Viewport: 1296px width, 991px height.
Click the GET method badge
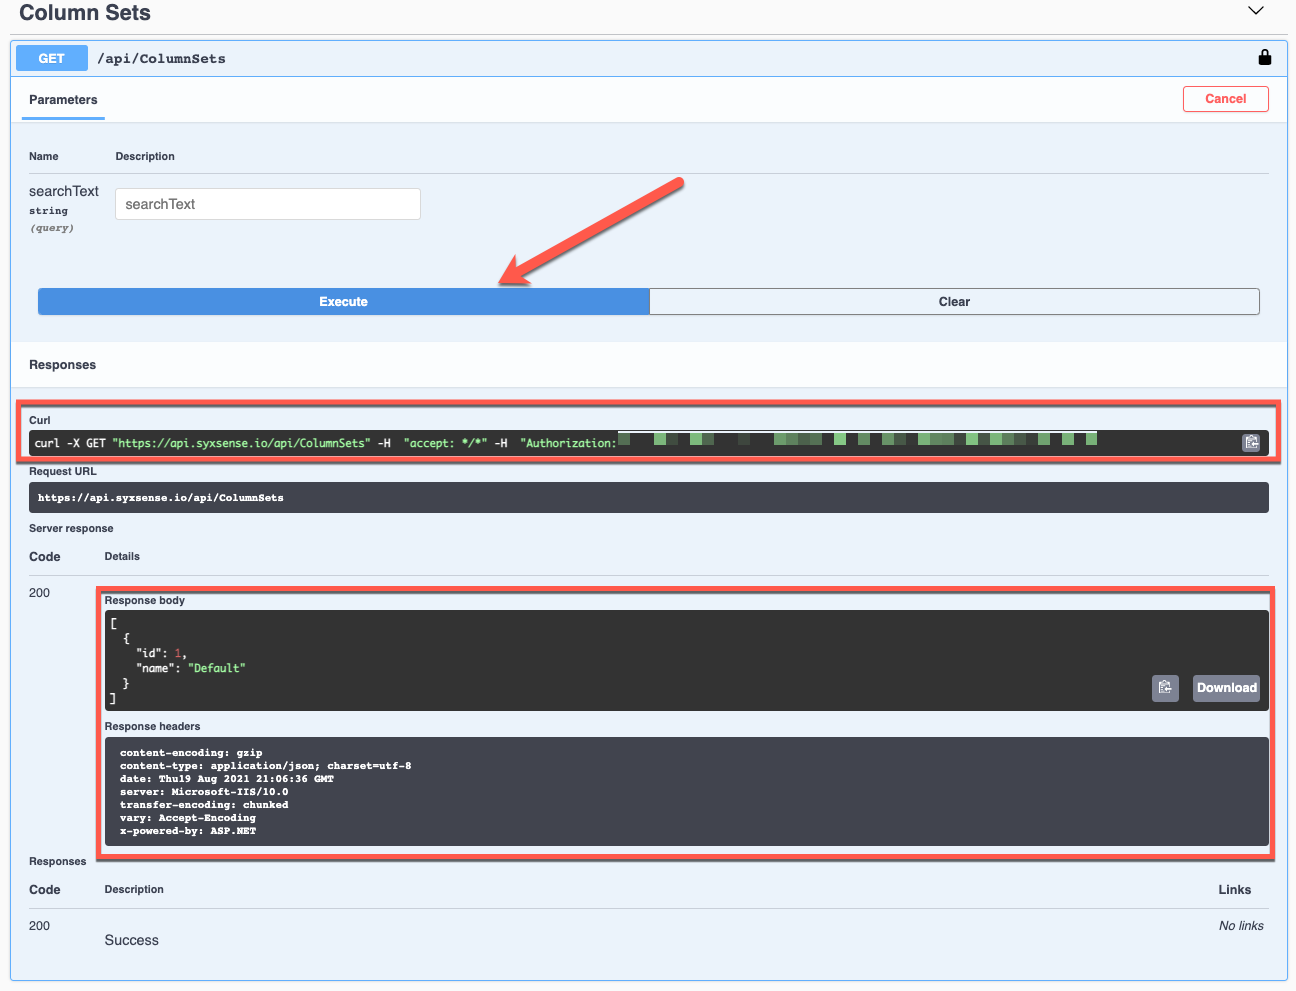pos(51,58)
